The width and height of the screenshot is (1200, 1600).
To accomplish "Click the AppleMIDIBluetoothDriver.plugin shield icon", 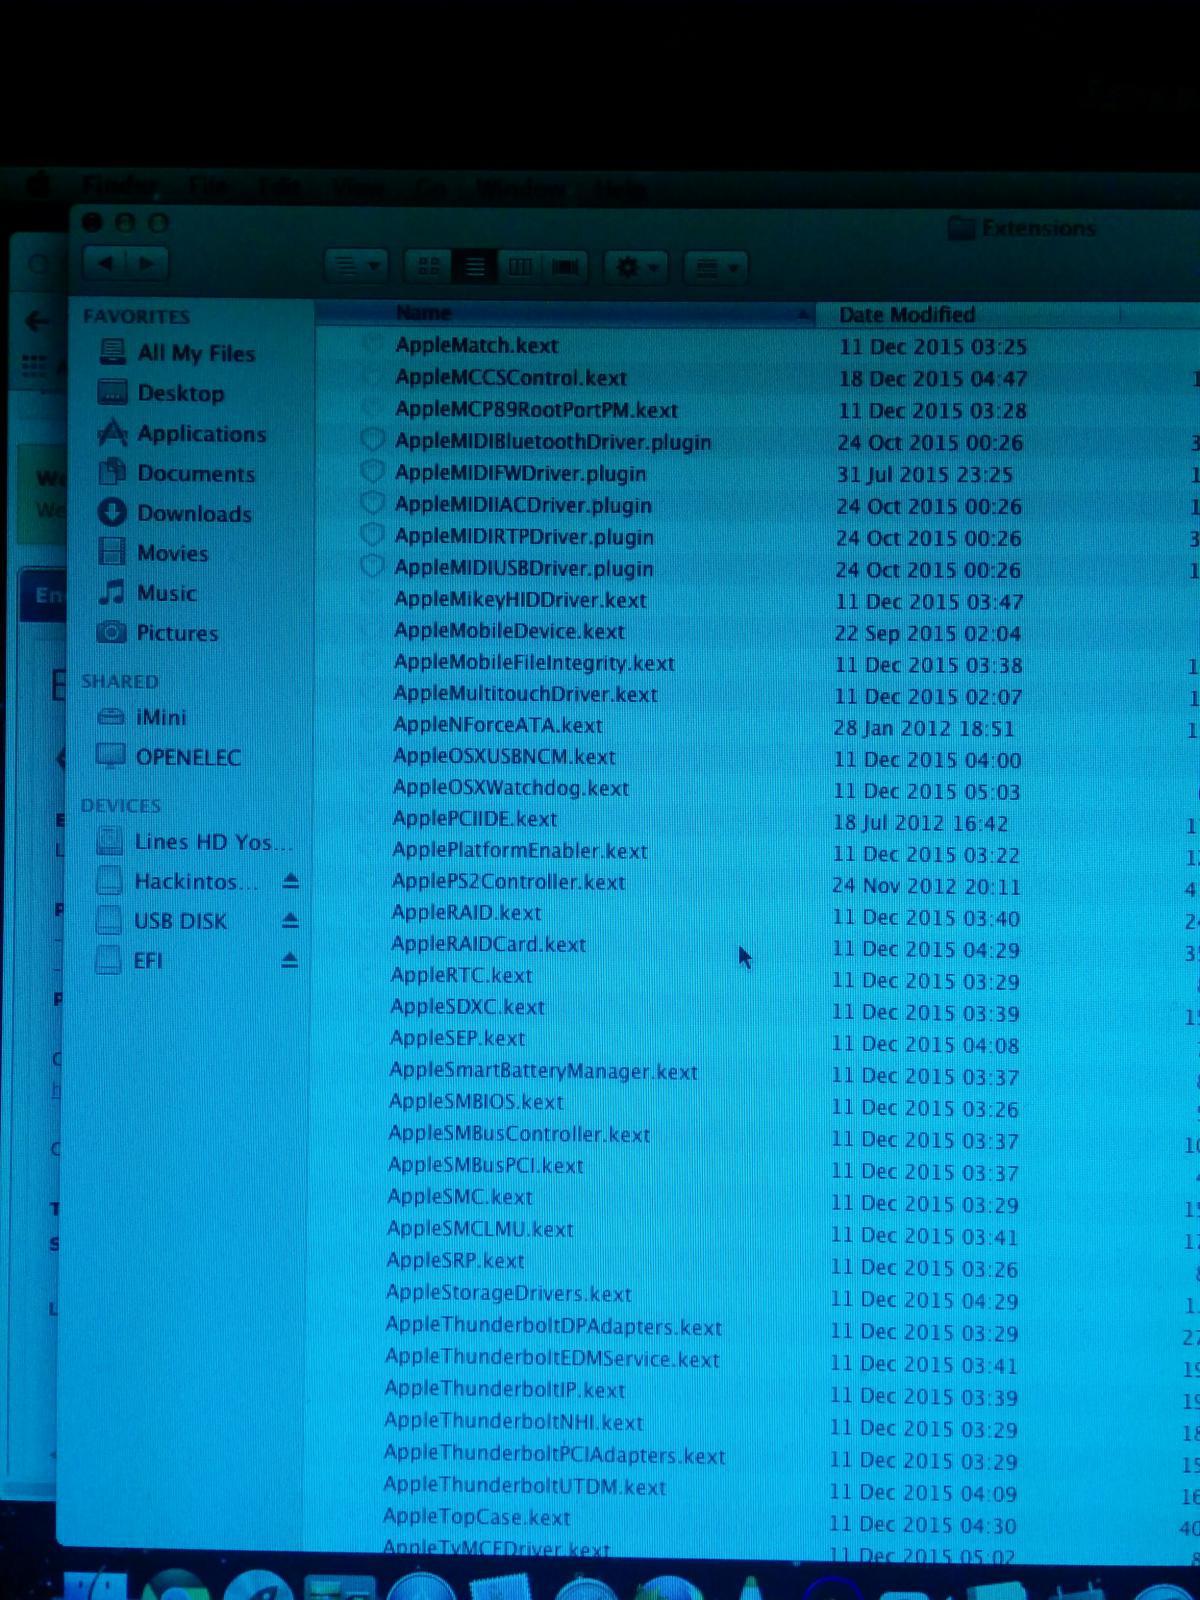I will point(372,440).
